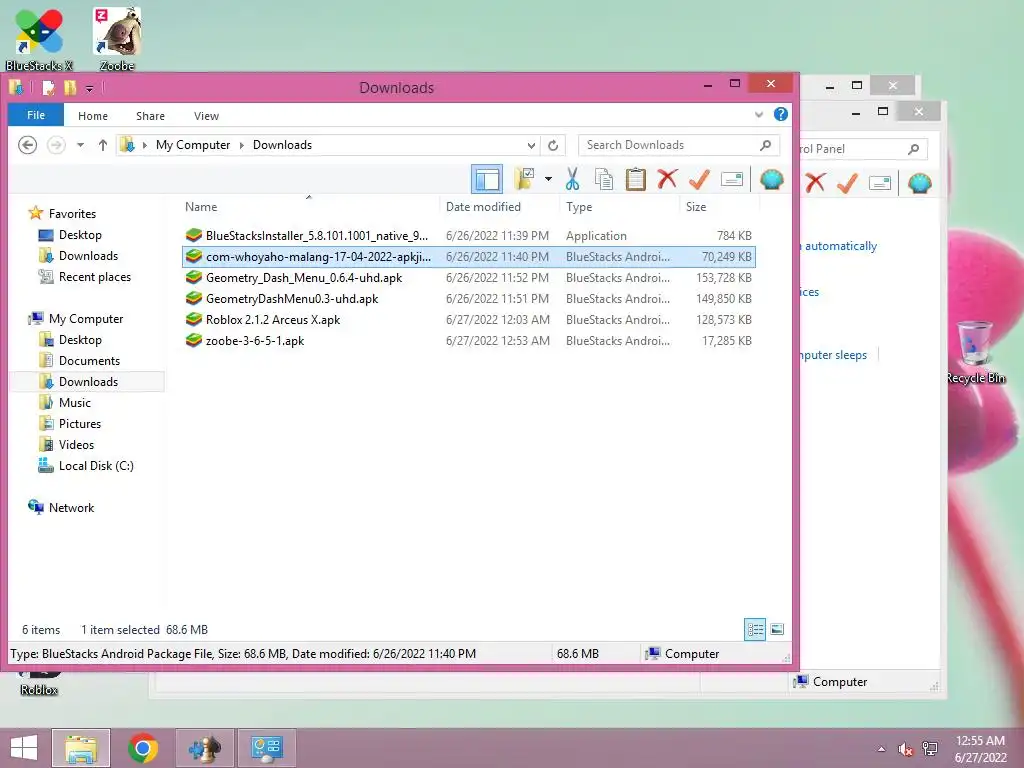The width and height of the screenshot is (1024, 768).
Task: Expand the address bar history dropdown
Action: pos(531,145)
